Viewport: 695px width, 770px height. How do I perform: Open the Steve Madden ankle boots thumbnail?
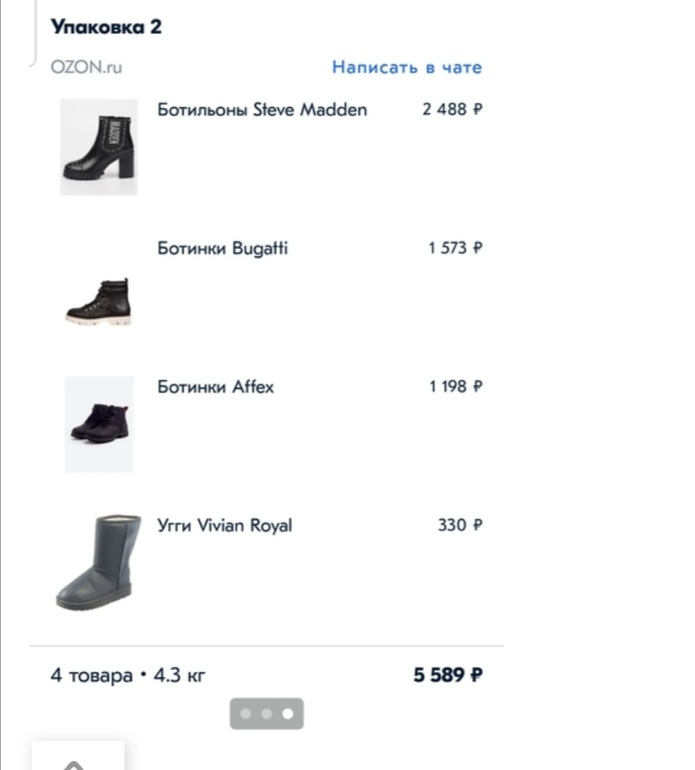coord(98,146)
